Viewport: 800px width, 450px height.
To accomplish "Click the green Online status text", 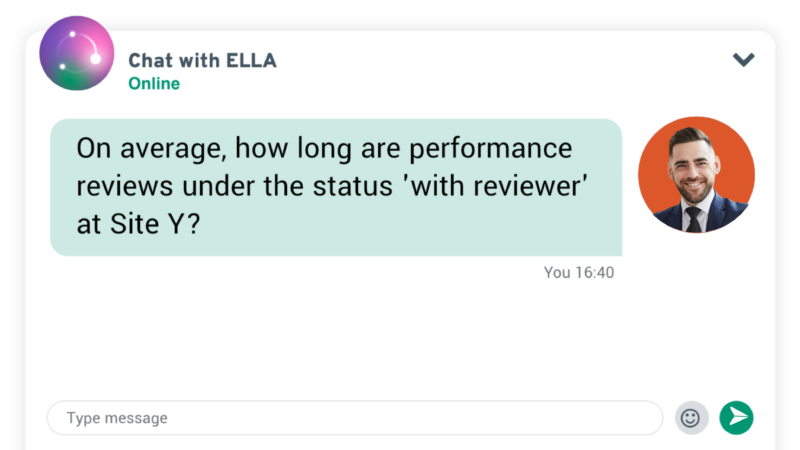I will click(x=154, y=83).
